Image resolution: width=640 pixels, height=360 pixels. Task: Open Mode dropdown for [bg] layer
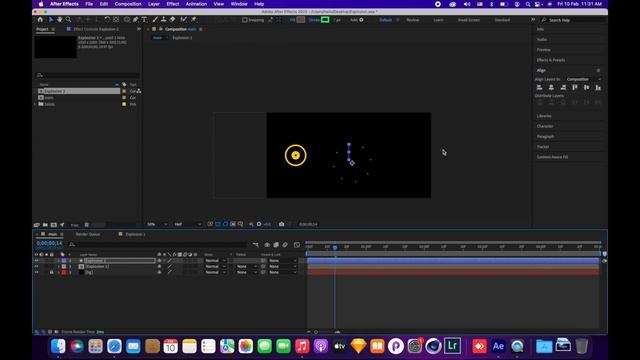[x=215, y=272]
